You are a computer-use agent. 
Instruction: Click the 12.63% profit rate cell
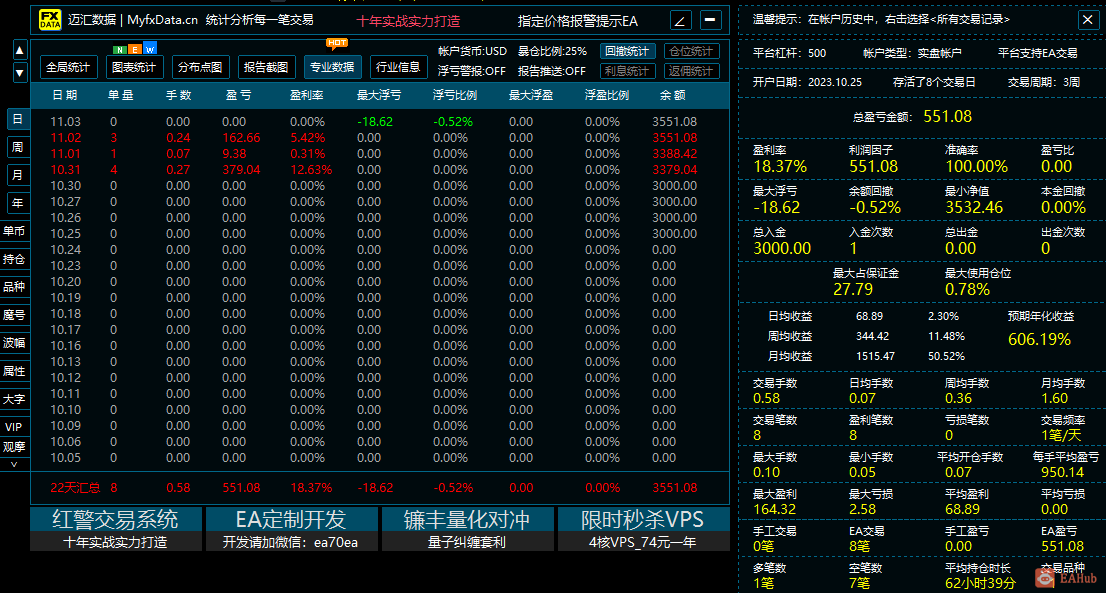pos(311,169)
